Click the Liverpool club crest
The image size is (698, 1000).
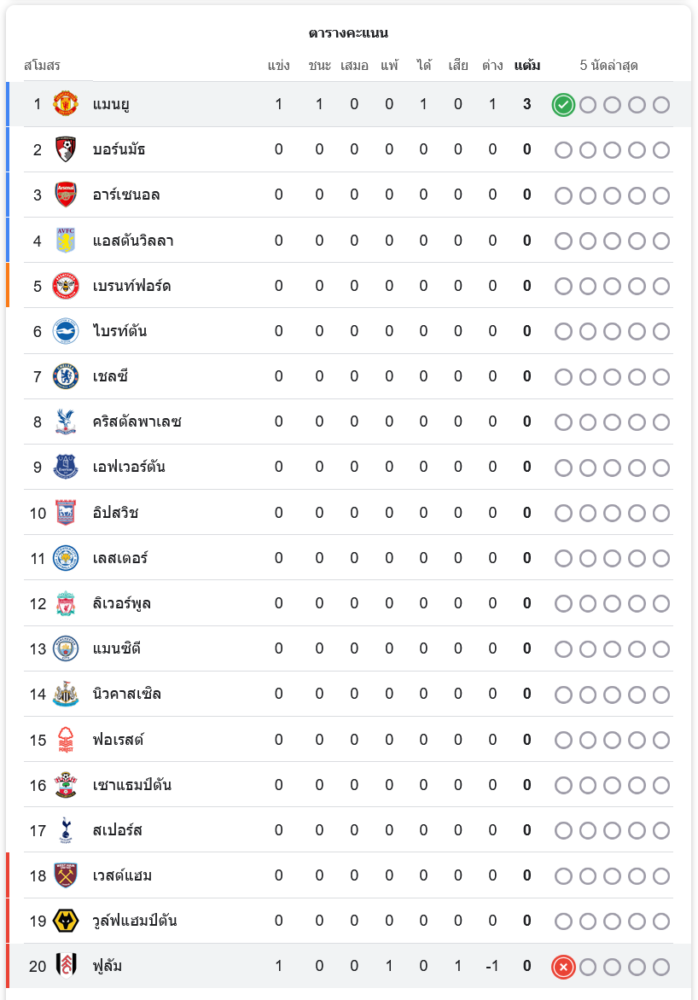click(x=66, y=604)
